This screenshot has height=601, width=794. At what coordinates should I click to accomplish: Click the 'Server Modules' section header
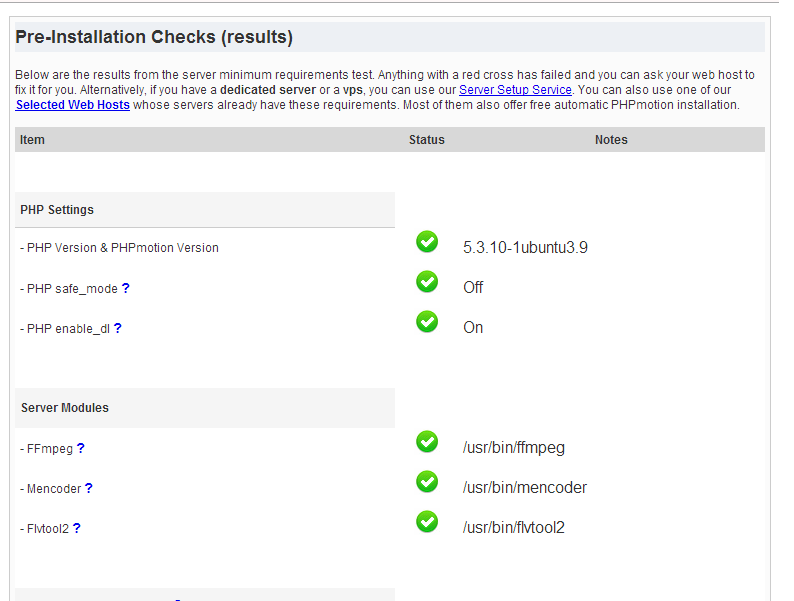(65, 408)
